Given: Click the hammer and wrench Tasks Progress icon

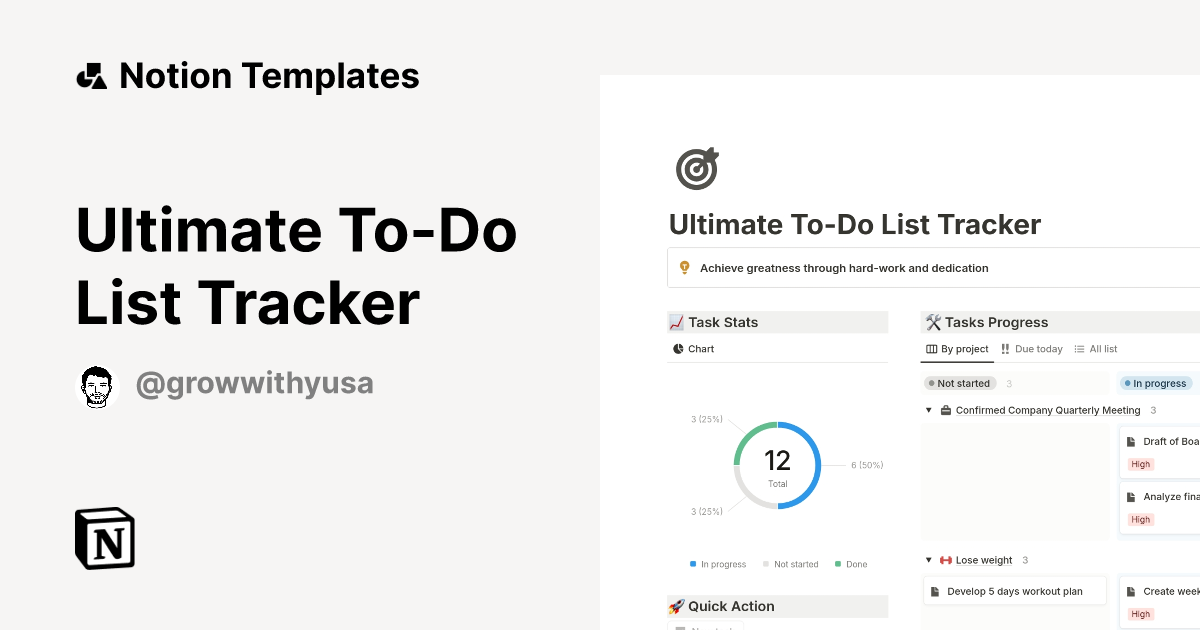Looking at the screenshot, I should [x=933, y=322].
